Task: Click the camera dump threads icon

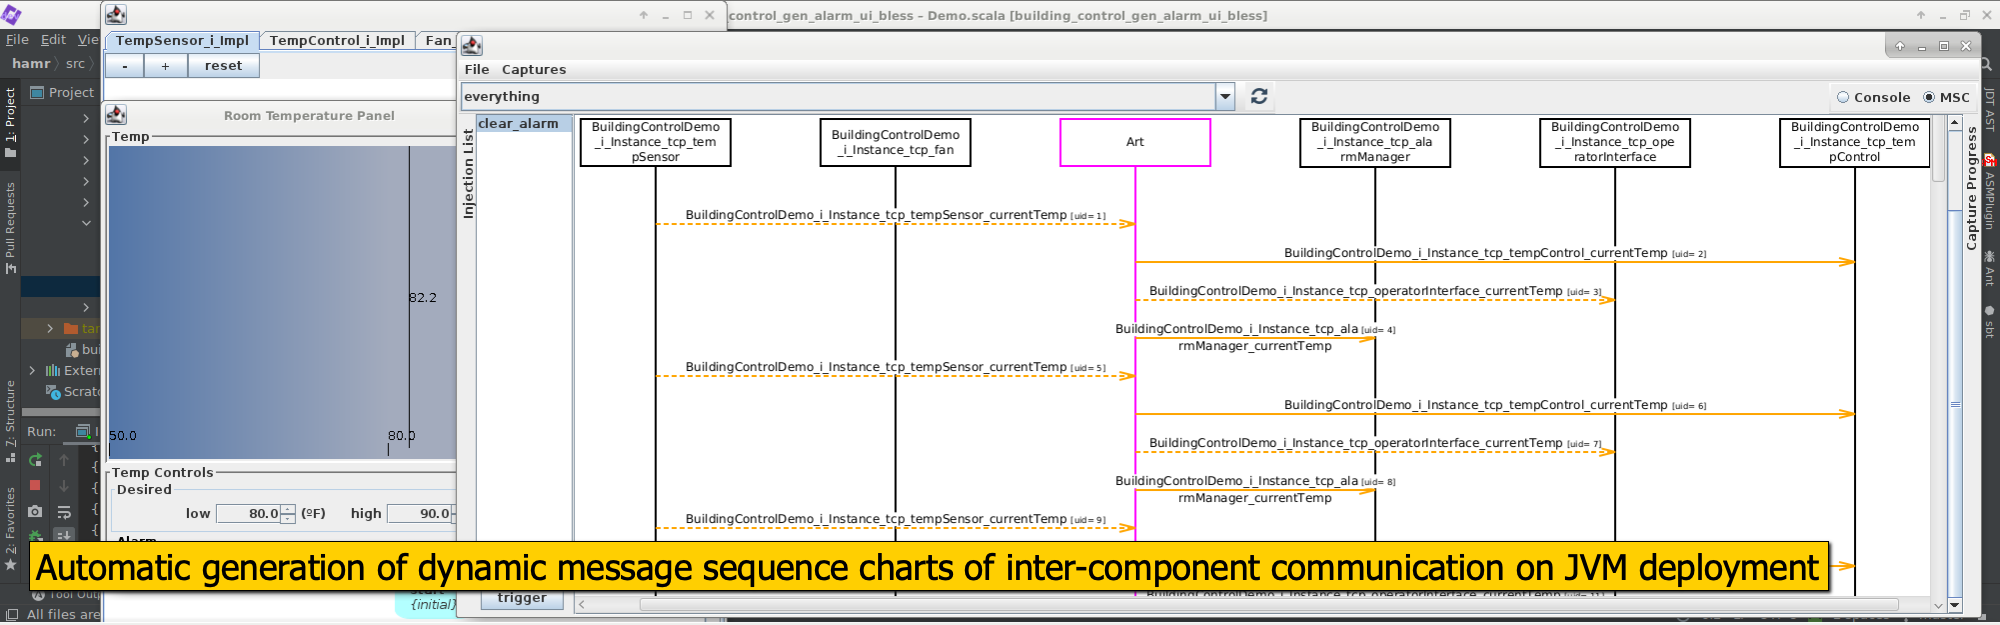Action: click(x=35, y=511)
